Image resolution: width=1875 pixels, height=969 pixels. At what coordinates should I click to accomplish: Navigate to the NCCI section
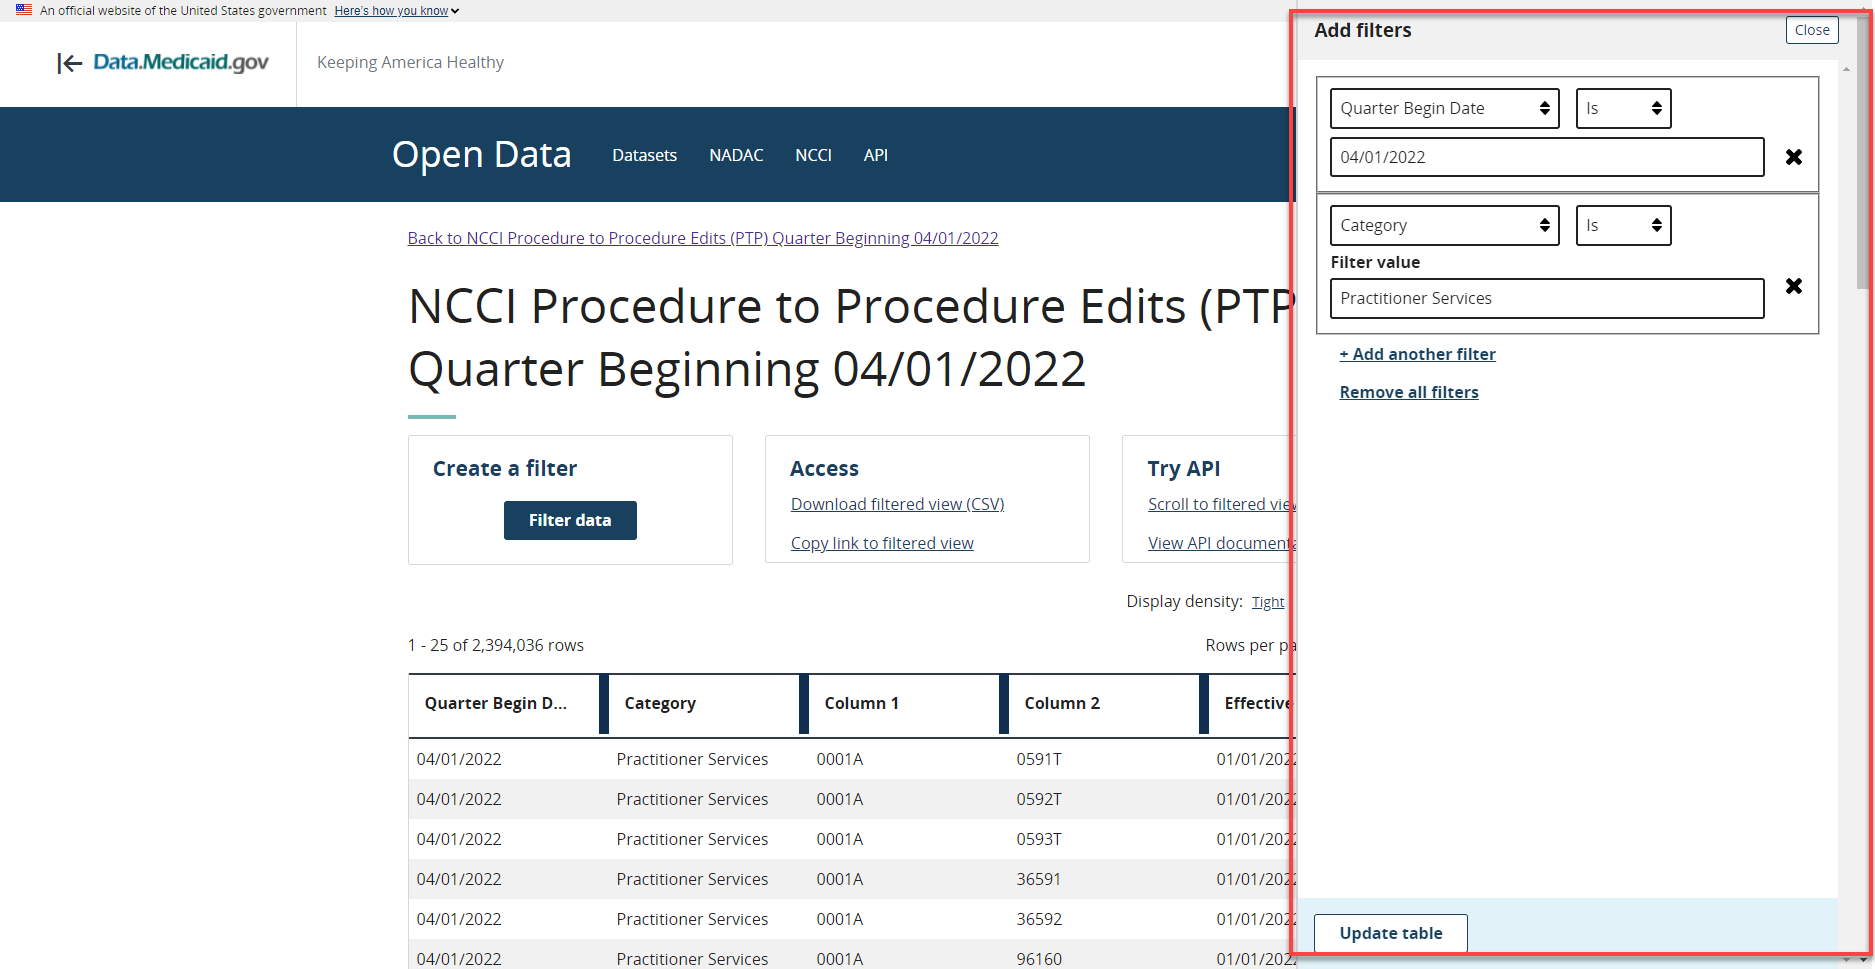pyautogui.click(x=813, y=155)
